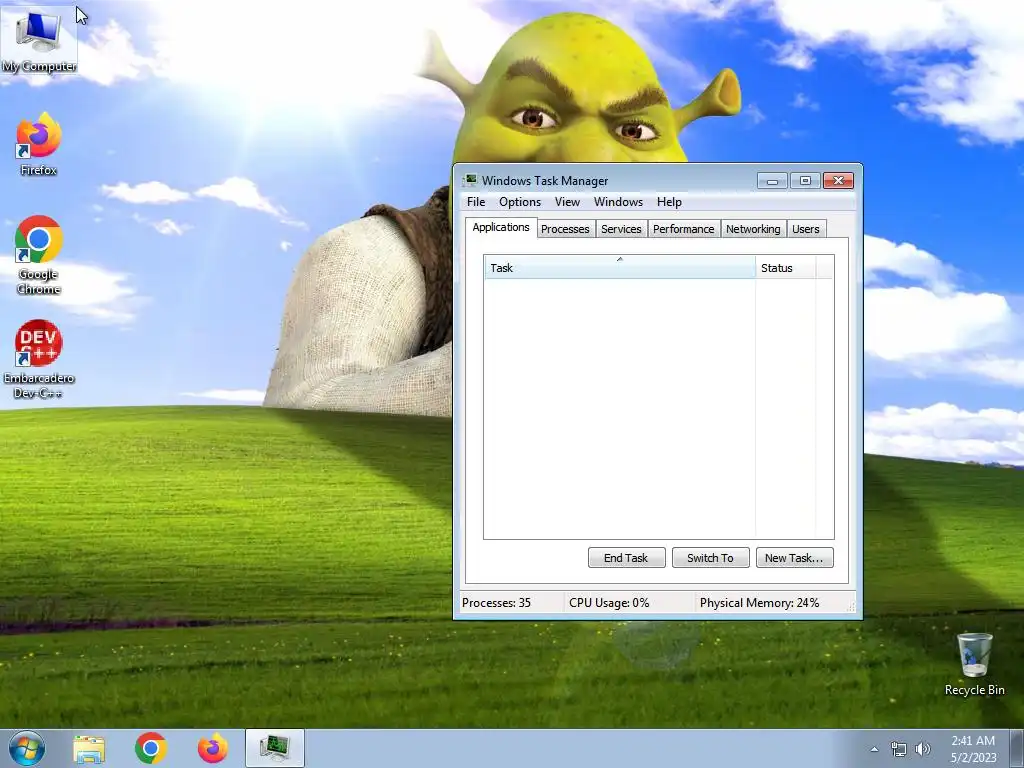Open network status tray icon

[x=899, y=749]
